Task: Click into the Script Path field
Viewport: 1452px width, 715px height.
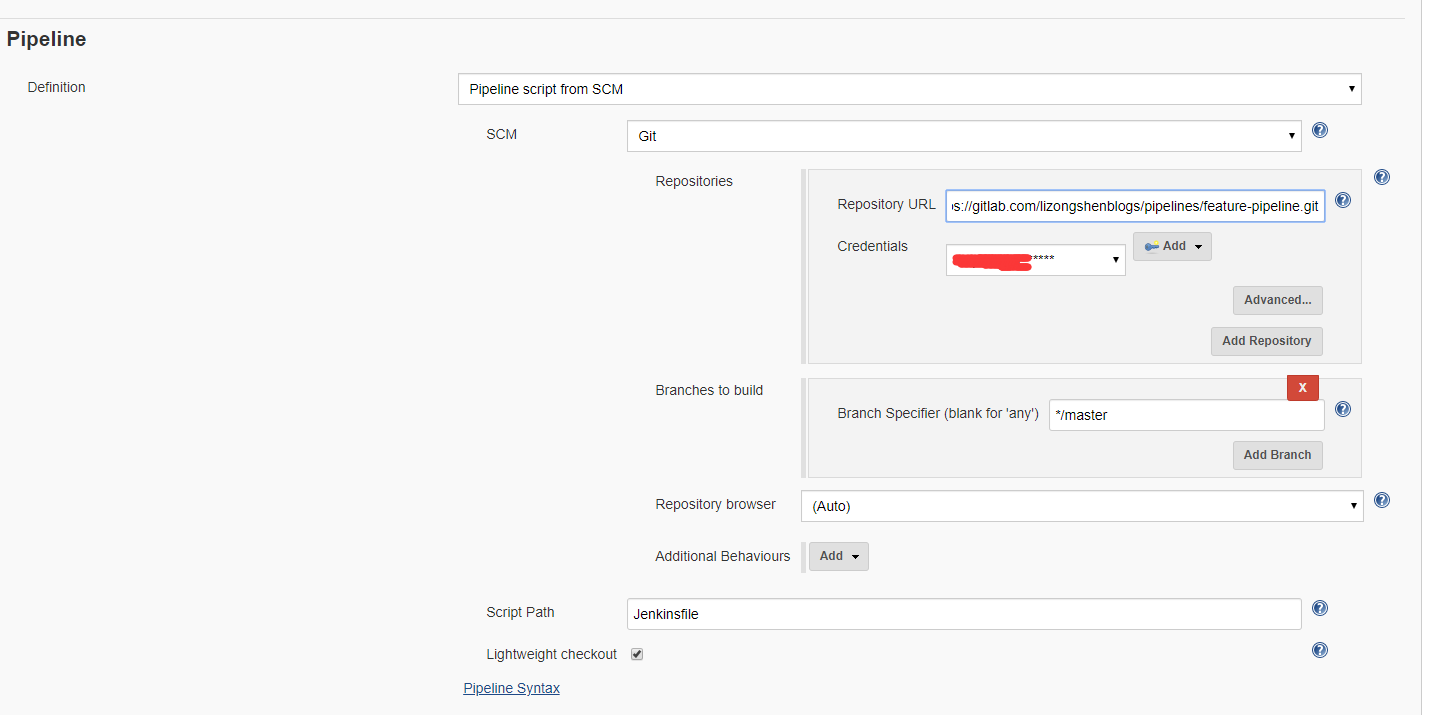Action: pyautogui.click(x=963, y=614)
